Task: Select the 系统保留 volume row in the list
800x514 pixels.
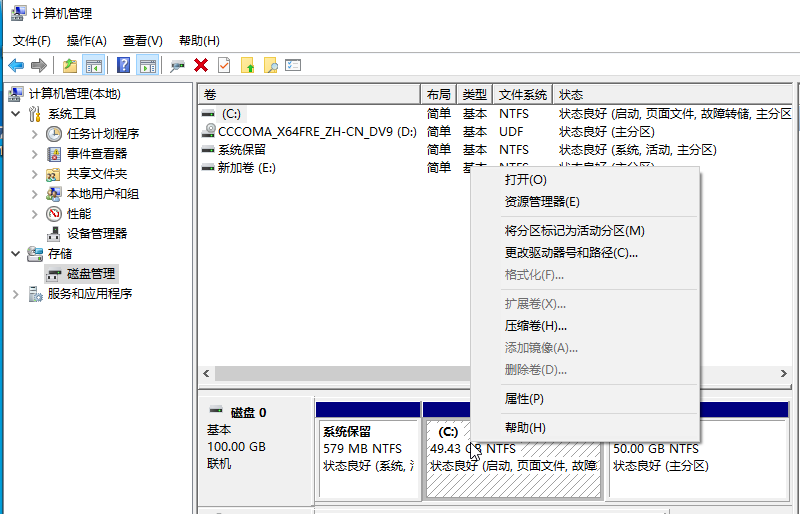Action: coord(496,150)
